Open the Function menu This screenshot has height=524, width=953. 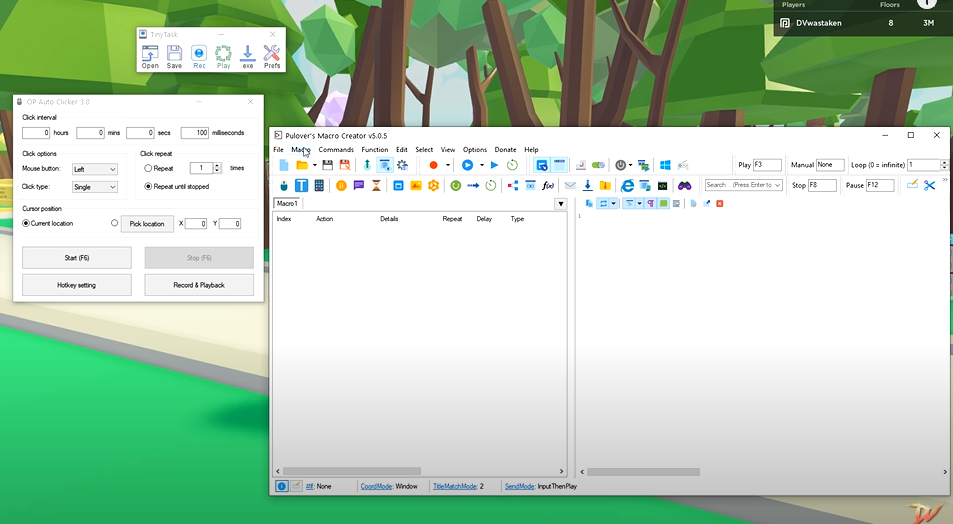(375, 150)
